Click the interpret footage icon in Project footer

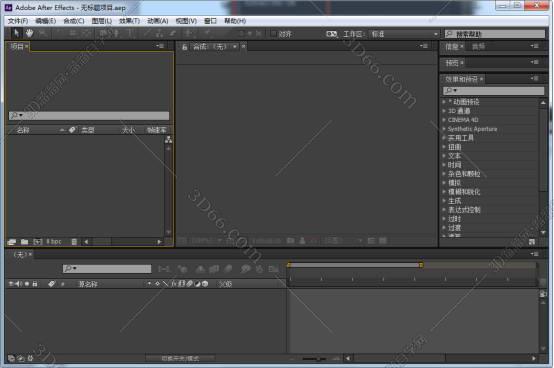pyautogui.click(x=12, y=242)
